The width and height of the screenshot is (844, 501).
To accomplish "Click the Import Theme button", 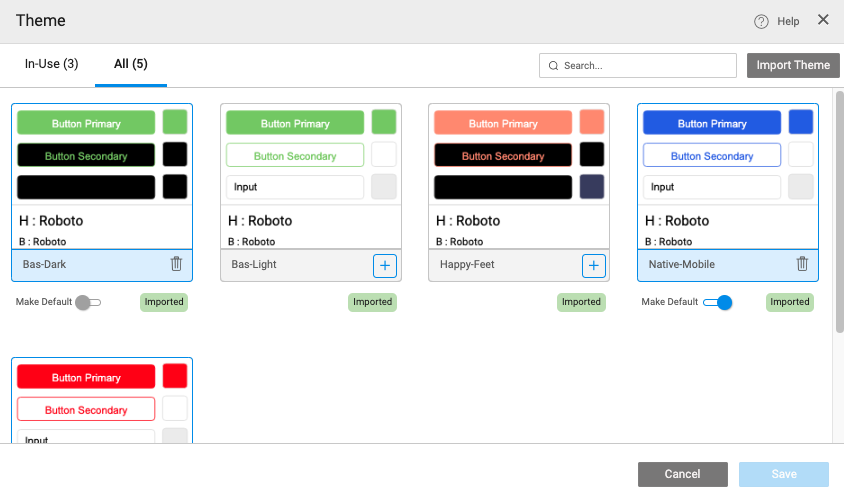I will pyautogui.click(x=793, y=65).
